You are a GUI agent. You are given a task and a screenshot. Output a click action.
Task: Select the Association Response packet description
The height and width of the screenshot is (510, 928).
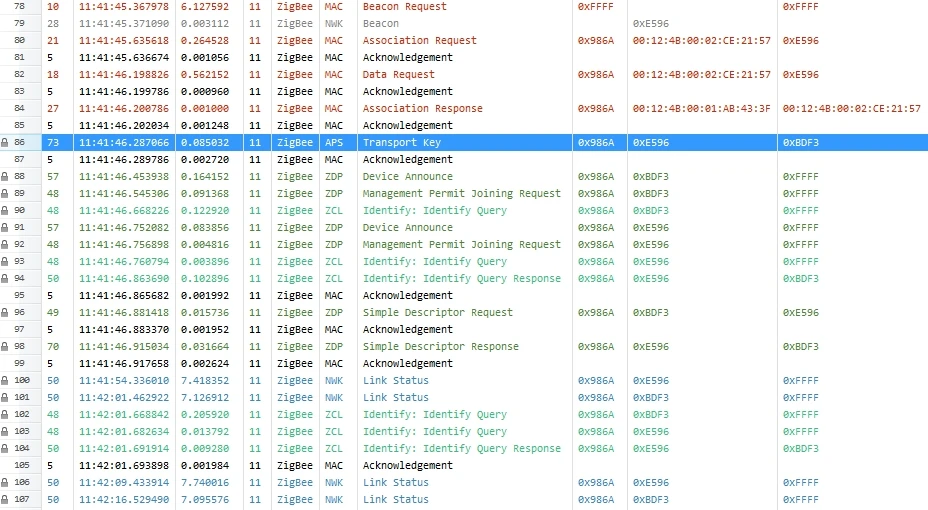(423, 108)
